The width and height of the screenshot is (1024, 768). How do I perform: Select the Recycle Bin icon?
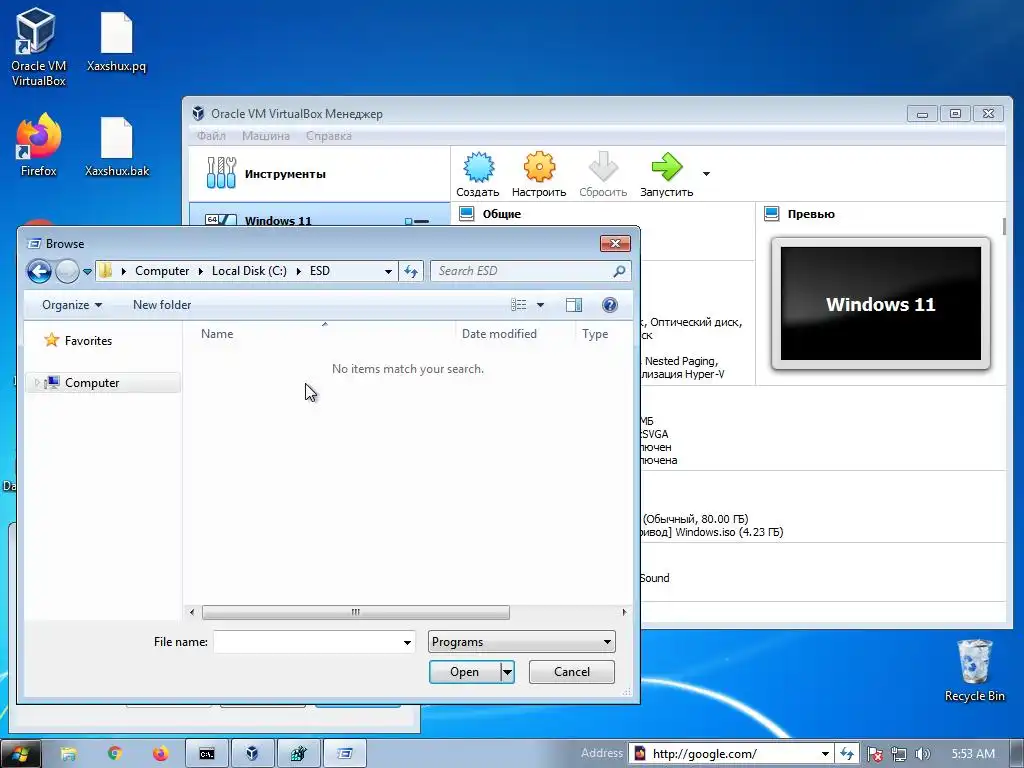[974, 670]
